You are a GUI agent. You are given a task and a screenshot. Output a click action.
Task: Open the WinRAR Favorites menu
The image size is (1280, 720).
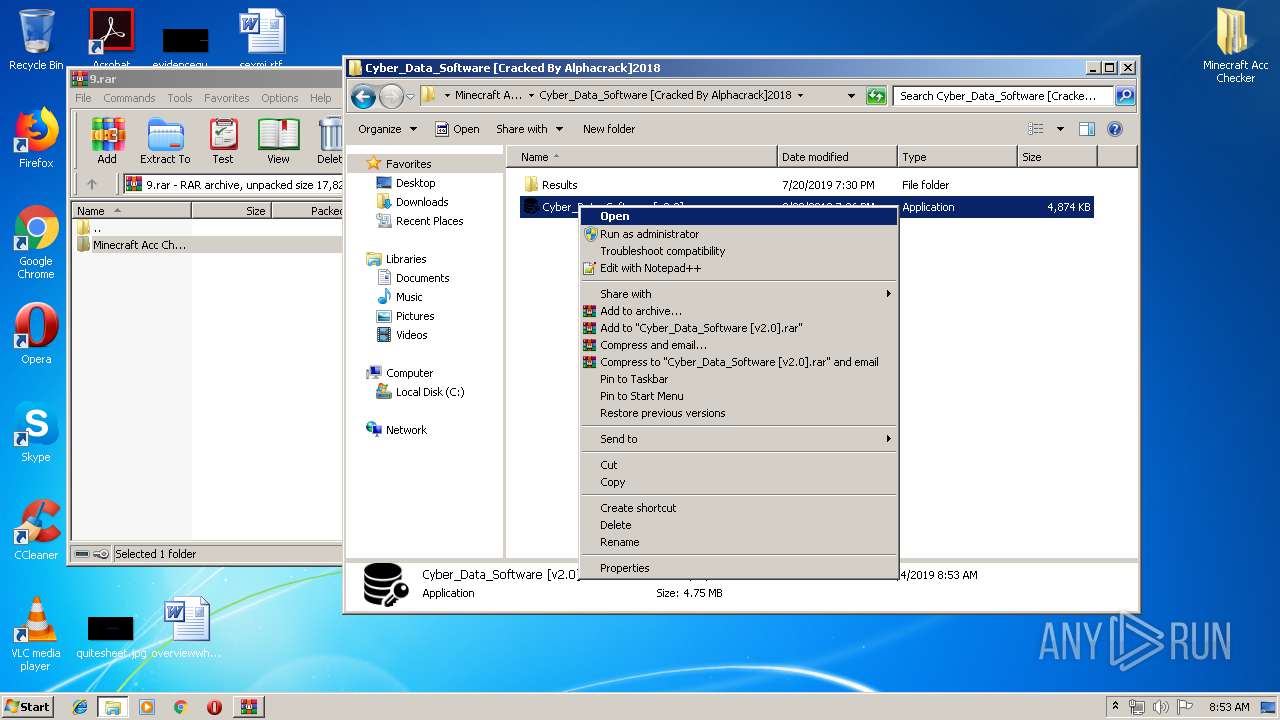(227, 98)
